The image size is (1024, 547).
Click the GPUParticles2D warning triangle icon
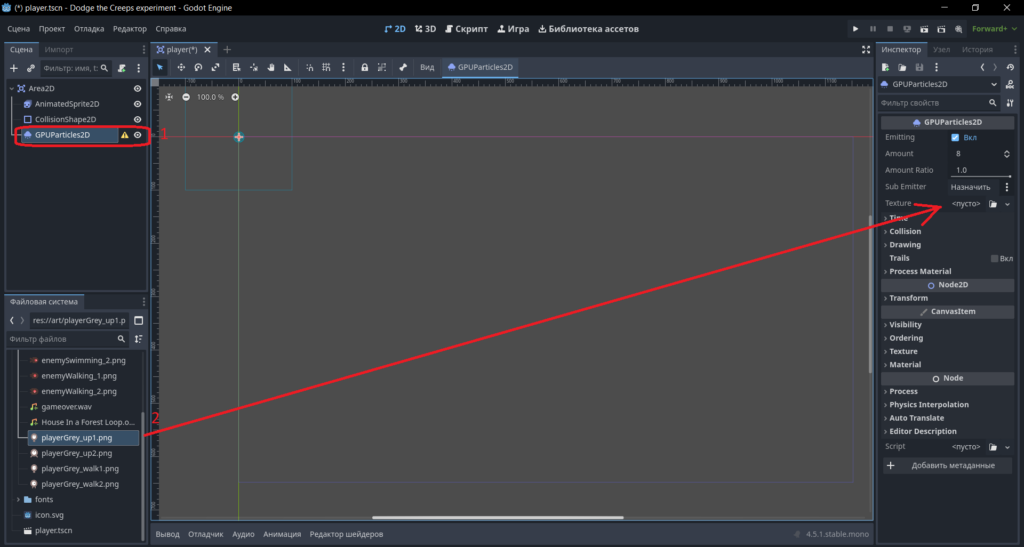tap(124, 135)
